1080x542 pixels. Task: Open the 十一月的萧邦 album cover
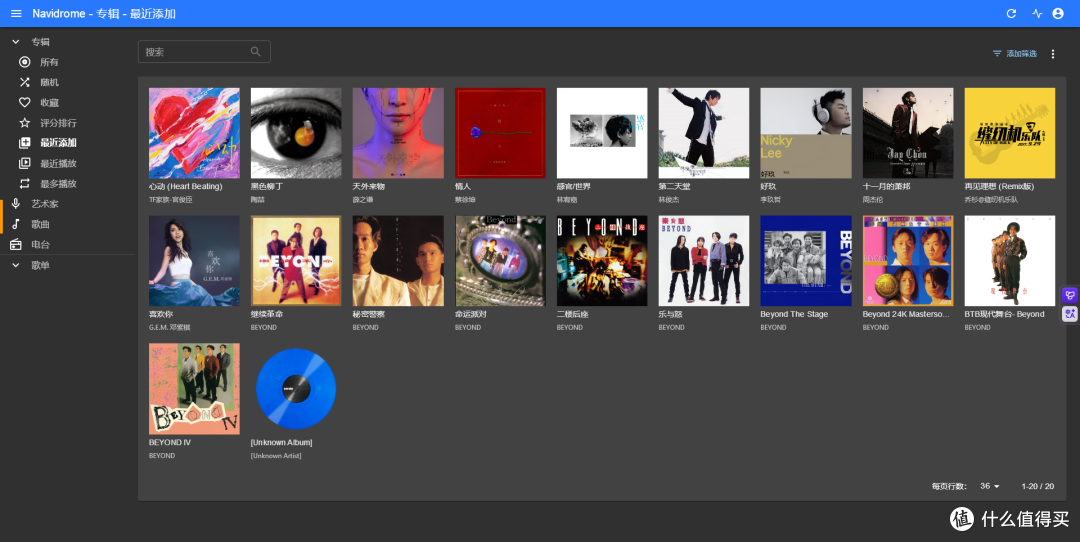coord(908,133)
